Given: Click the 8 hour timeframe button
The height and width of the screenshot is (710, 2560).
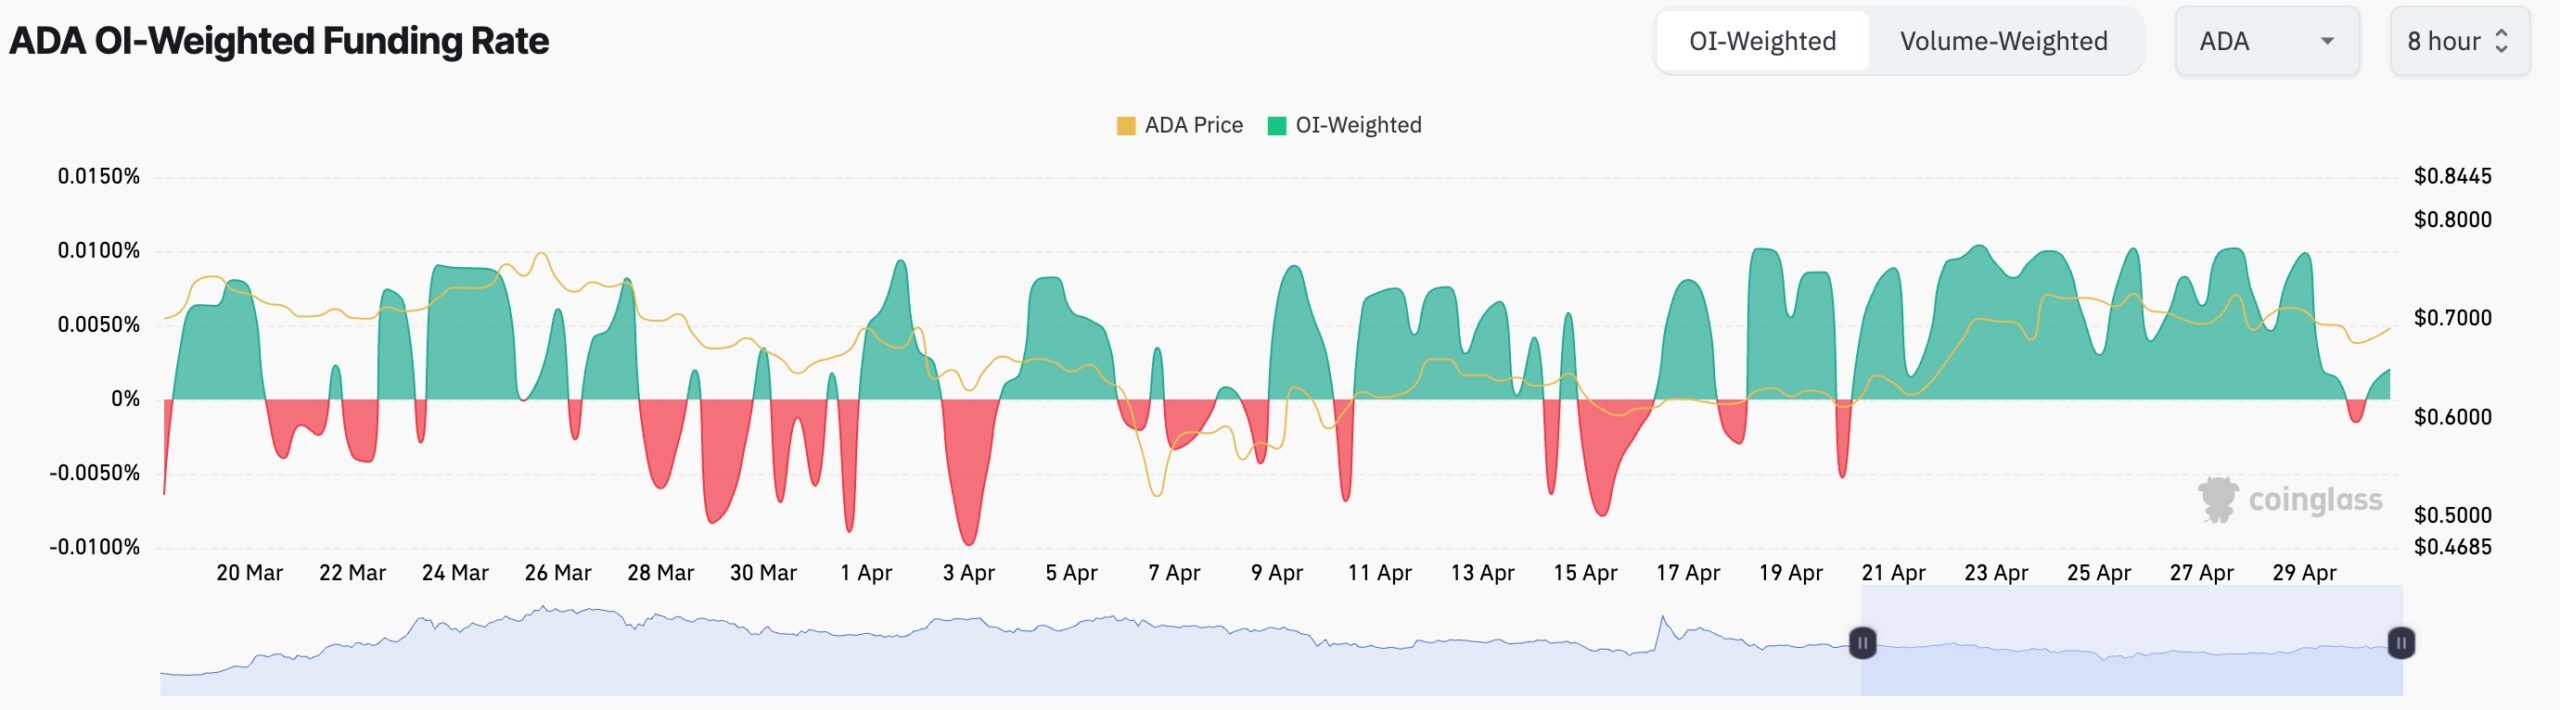Looking at the screenshot, I should 2459,41.
